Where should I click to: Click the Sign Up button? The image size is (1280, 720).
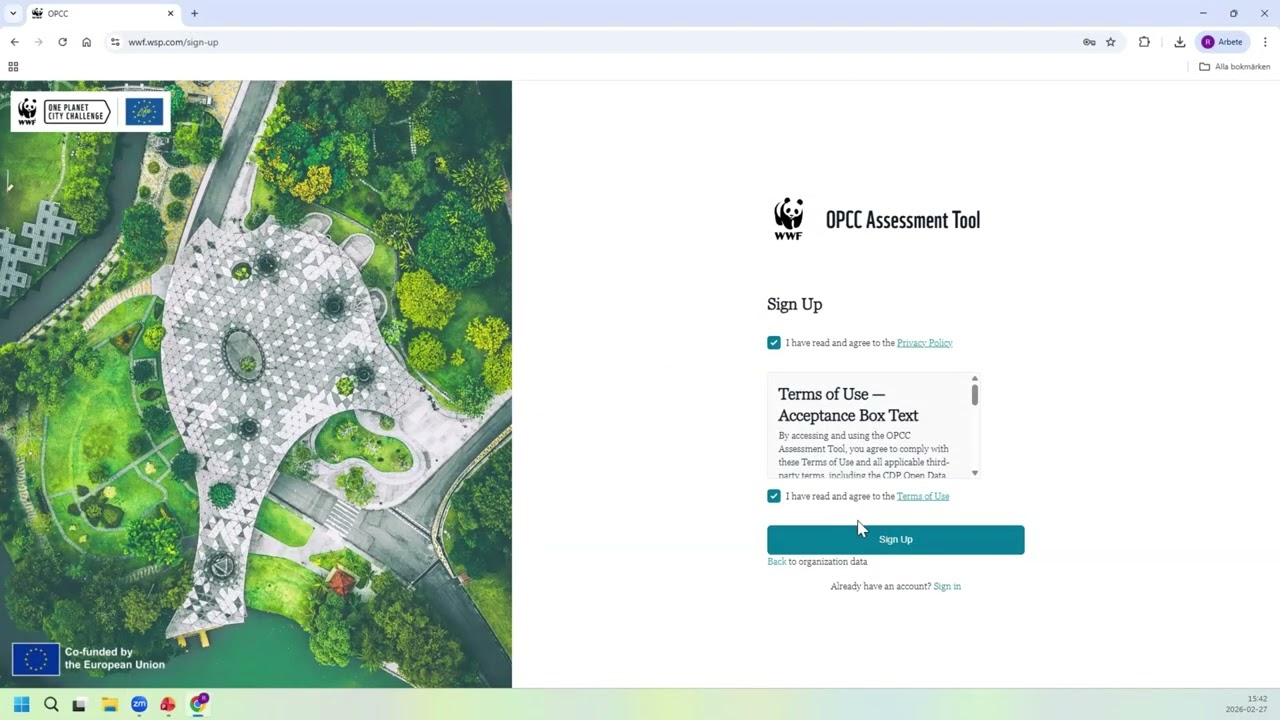[896, 540]
